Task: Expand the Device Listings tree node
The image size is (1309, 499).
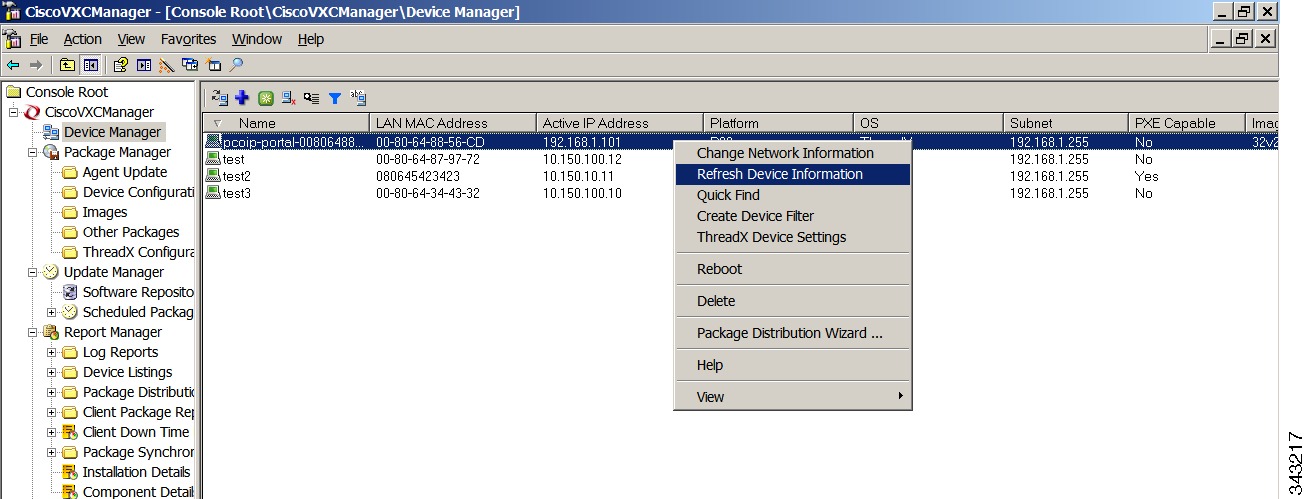Action: click(52, 372)
